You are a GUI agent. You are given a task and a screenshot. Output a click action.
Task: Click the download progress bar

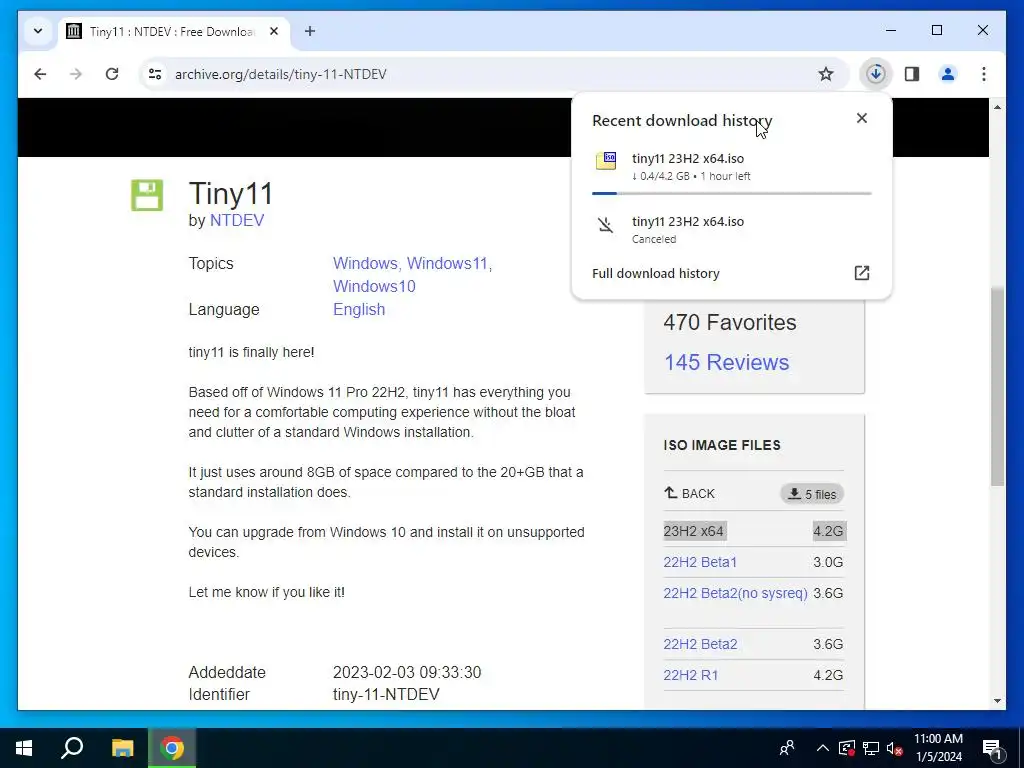click(731, 193)
